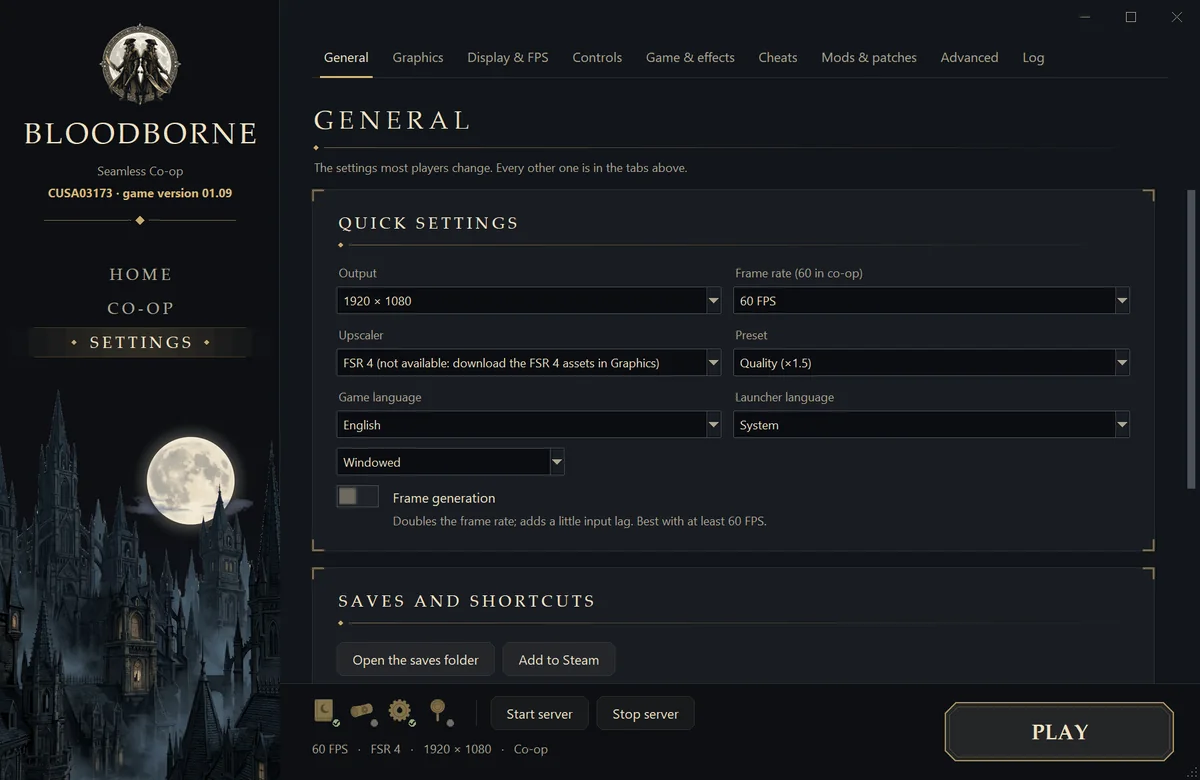The image size is (1200, 780).
Task: Click the PLAY button
Action: pyautogui.click(x=1059, y=732)
